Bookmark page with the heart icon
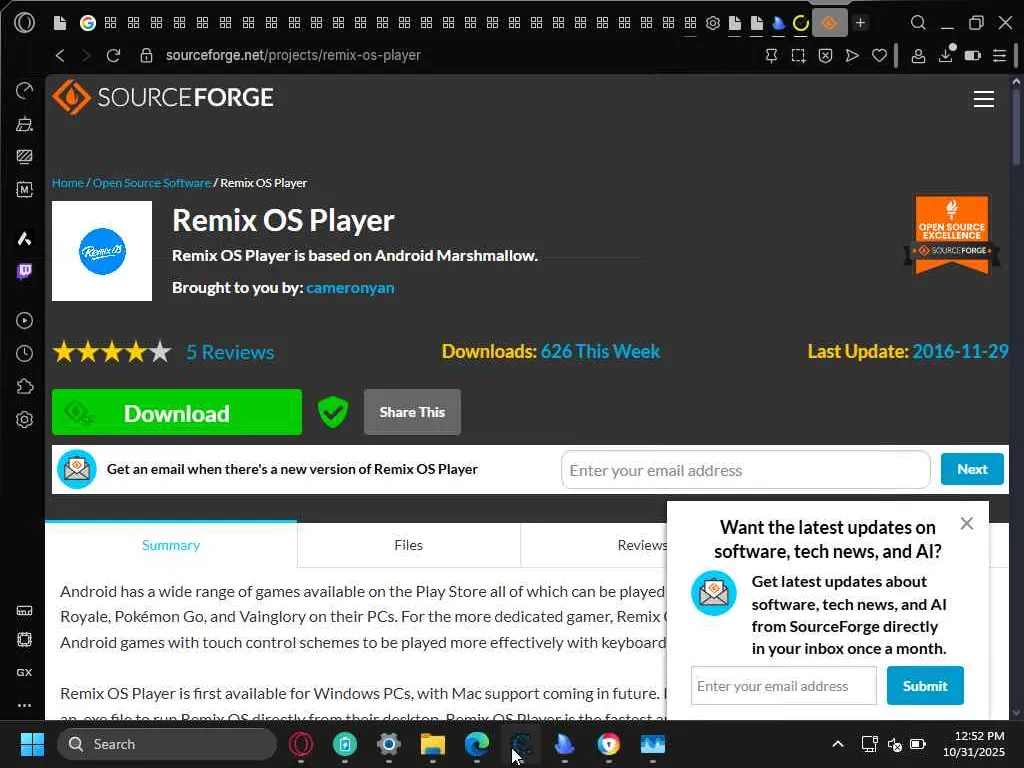Viewport: 1024px width, 768px height. click(x=880, y=56)
